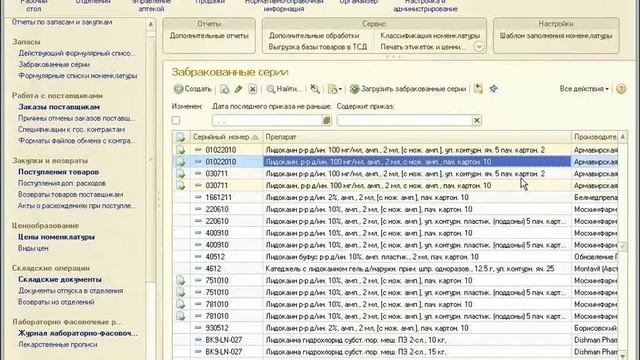Click up arrow of navigation panel scrollbar
Screen dimensions: 640x360
click(x=151, y=24)
